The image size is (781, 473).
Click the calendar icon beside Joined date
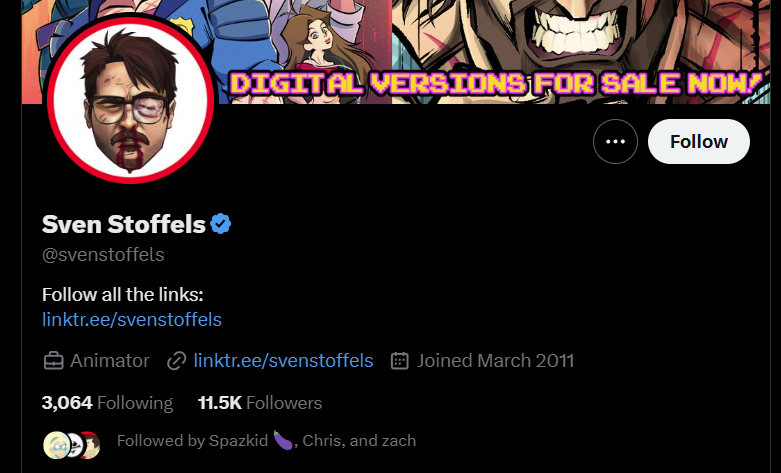399,360
